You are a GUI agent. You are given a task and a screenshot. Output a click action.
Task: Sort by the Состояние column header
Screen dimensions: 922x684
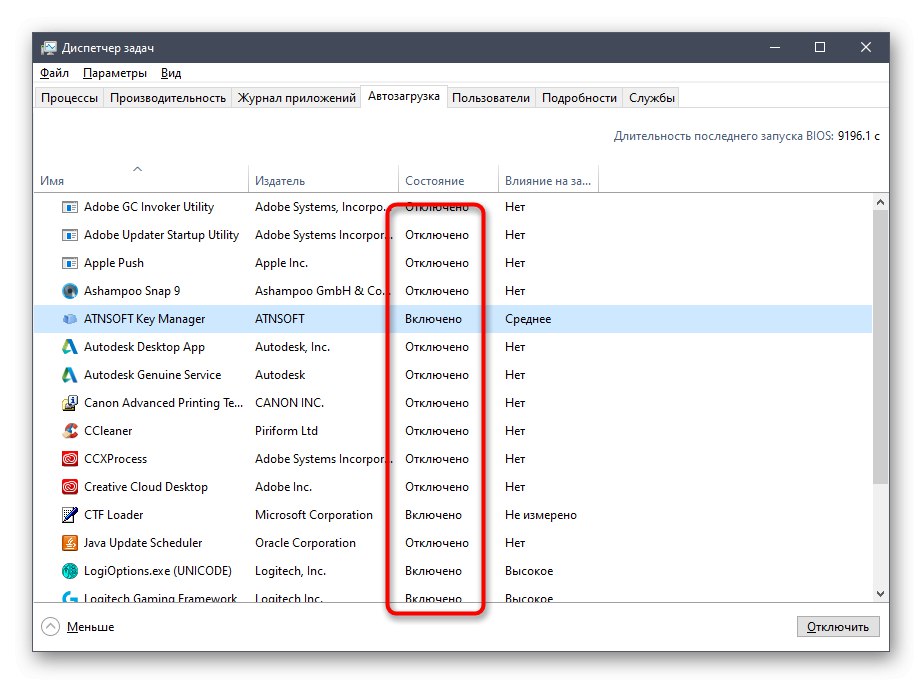(x=449, y=181)
